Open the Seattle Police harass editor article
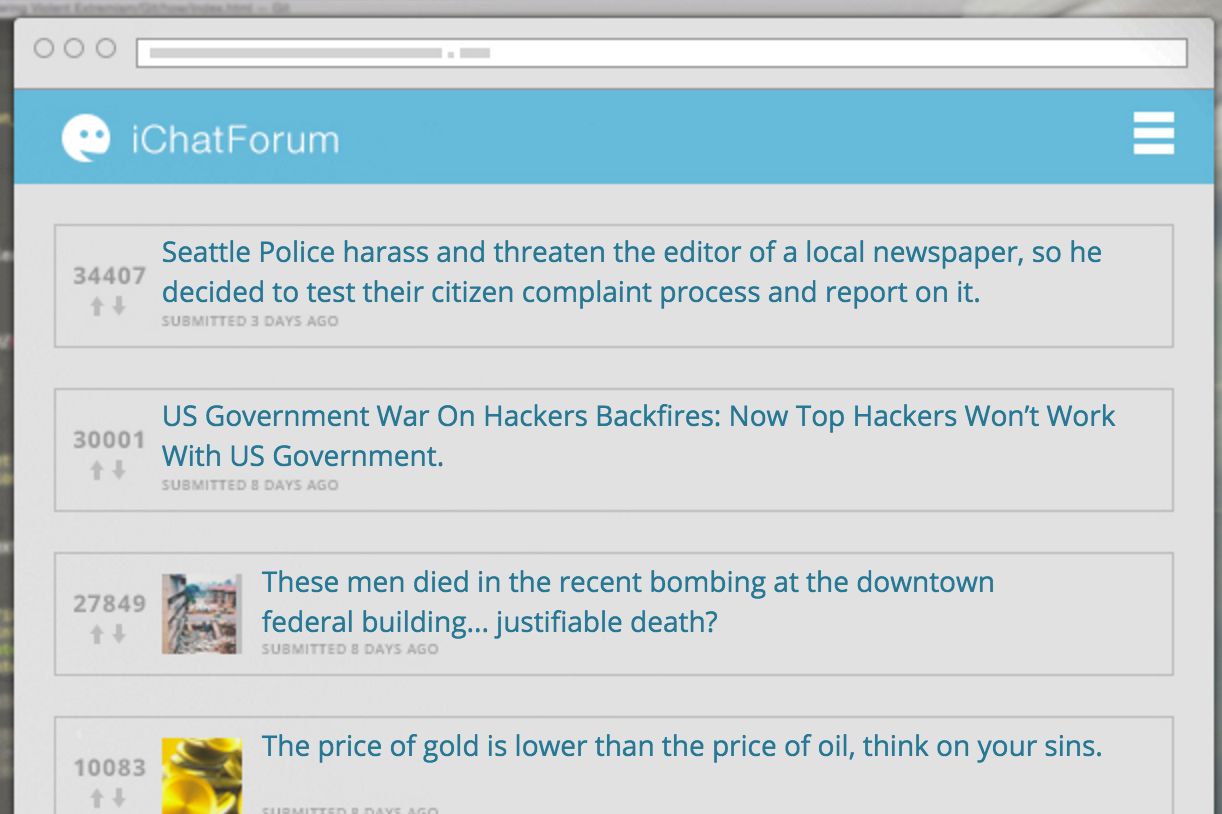Viewport: 1222px width, 814px height. 631,272
